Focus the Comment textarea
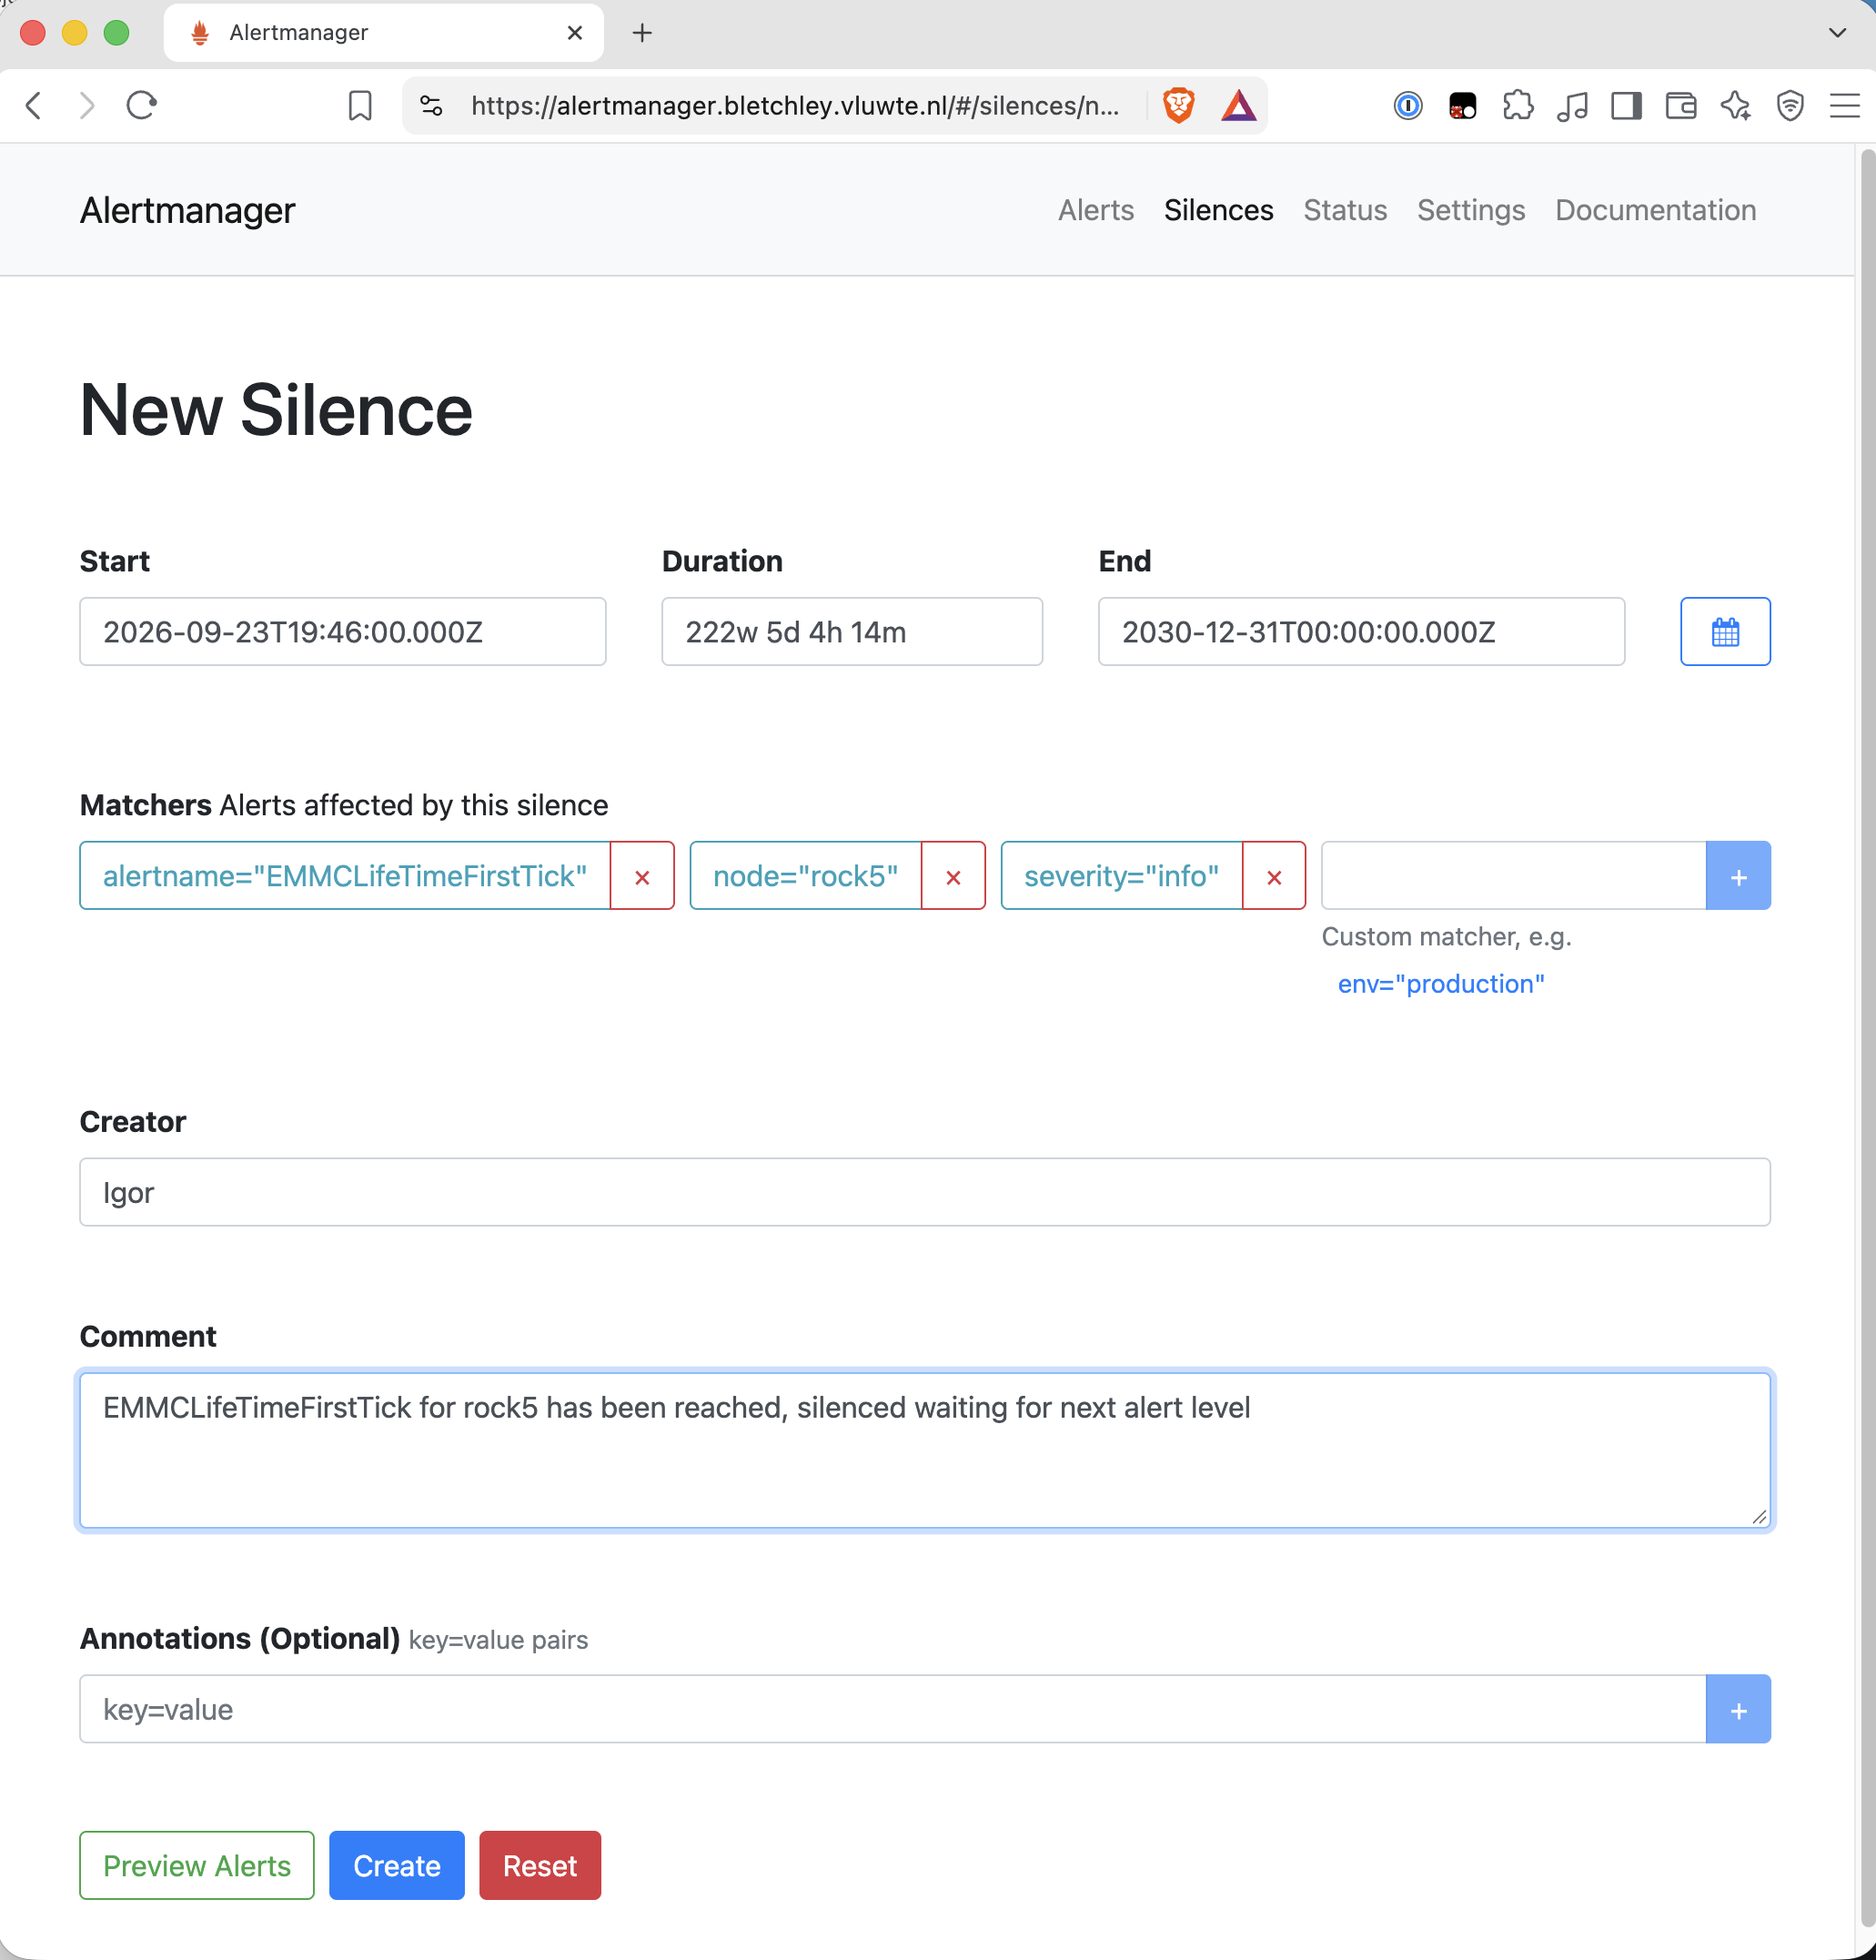The width and height of the screenshot is (1876, 1960). click(x=925, y=1450)
